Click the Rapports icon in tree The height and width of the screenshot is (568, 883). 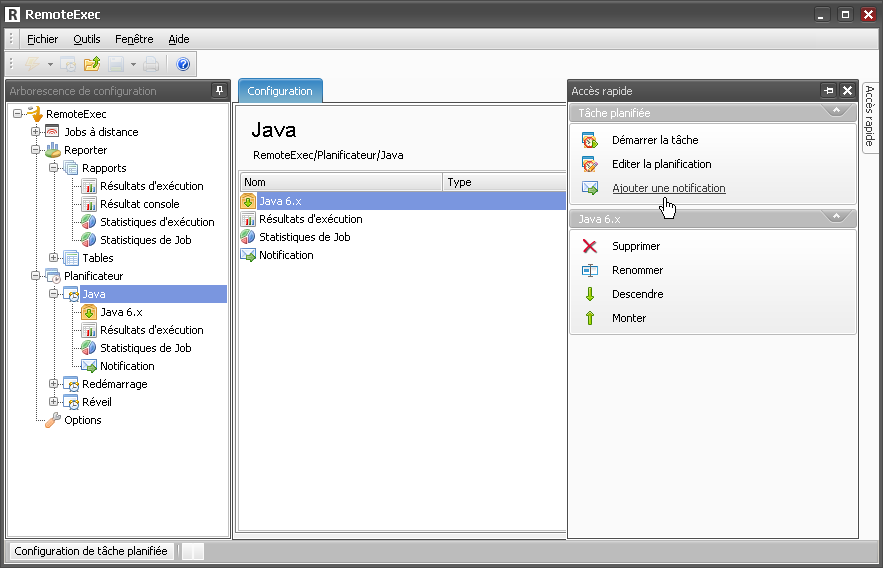(x=70, y=168)
